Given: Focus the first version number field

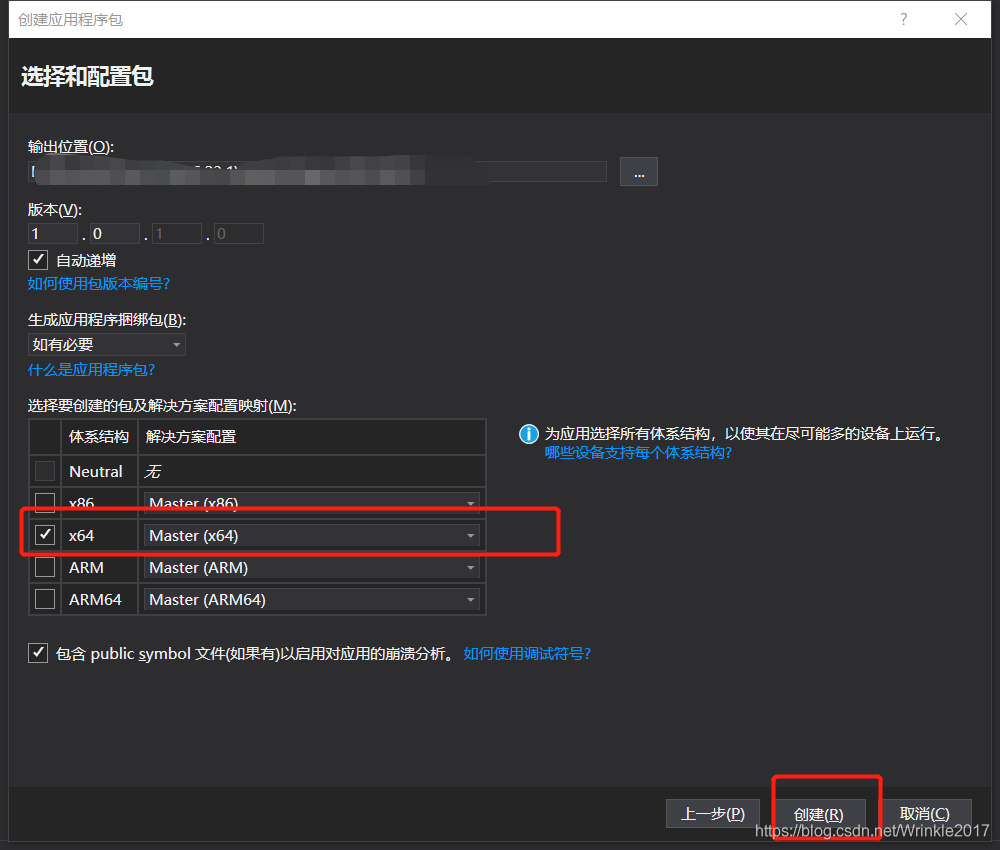Looking at the screenshot, I should click(x=53, y=233).
